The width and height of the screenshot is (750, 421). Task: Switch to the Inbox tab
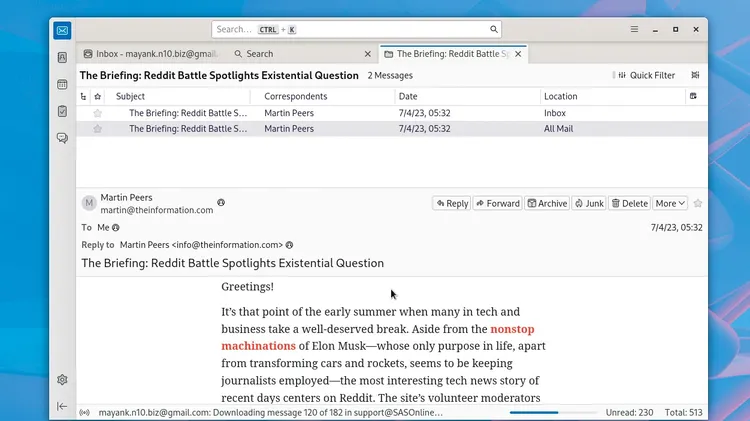pos(150,54)
